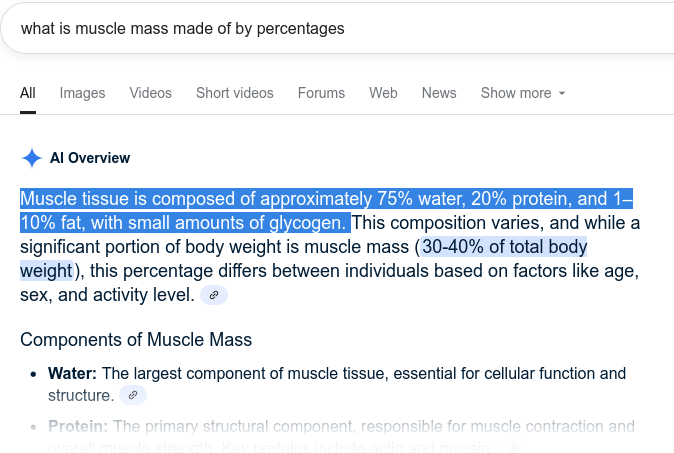
Task: Switch to the Web results tab
Action: coord(383,93)
